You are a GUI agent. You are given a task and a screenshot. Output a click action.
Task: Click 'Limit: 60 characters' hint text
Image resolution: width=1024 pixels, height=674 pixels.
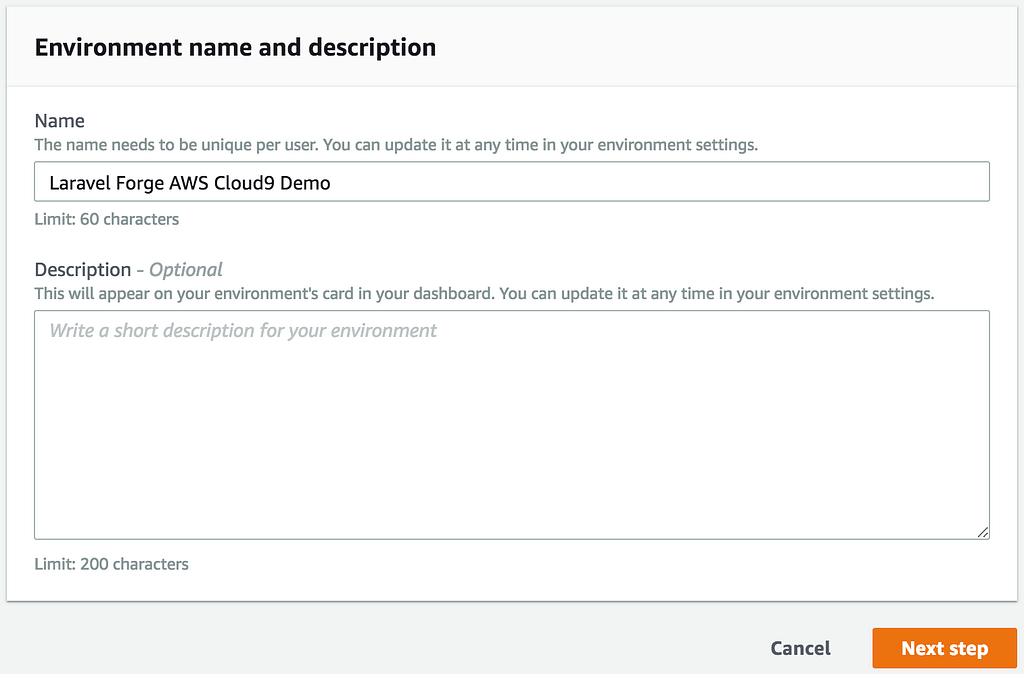point(106,219)
